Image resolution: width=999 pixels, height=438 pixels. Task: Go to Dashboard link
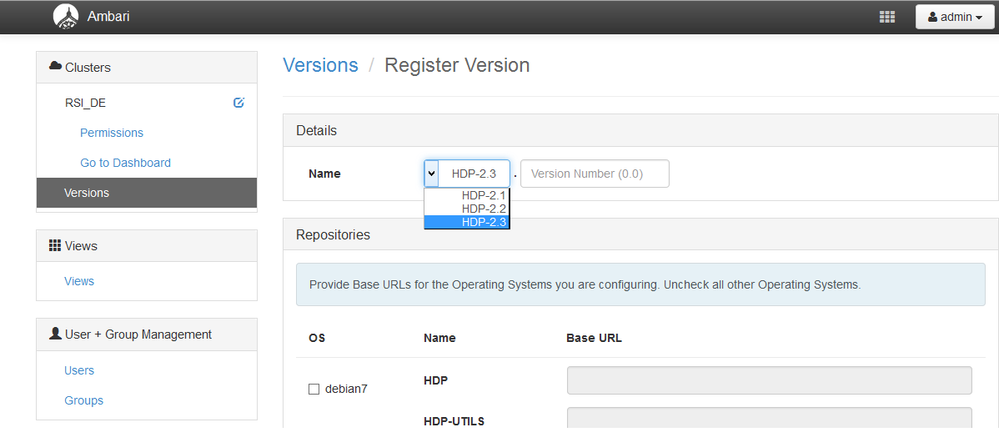click(125, 163)
